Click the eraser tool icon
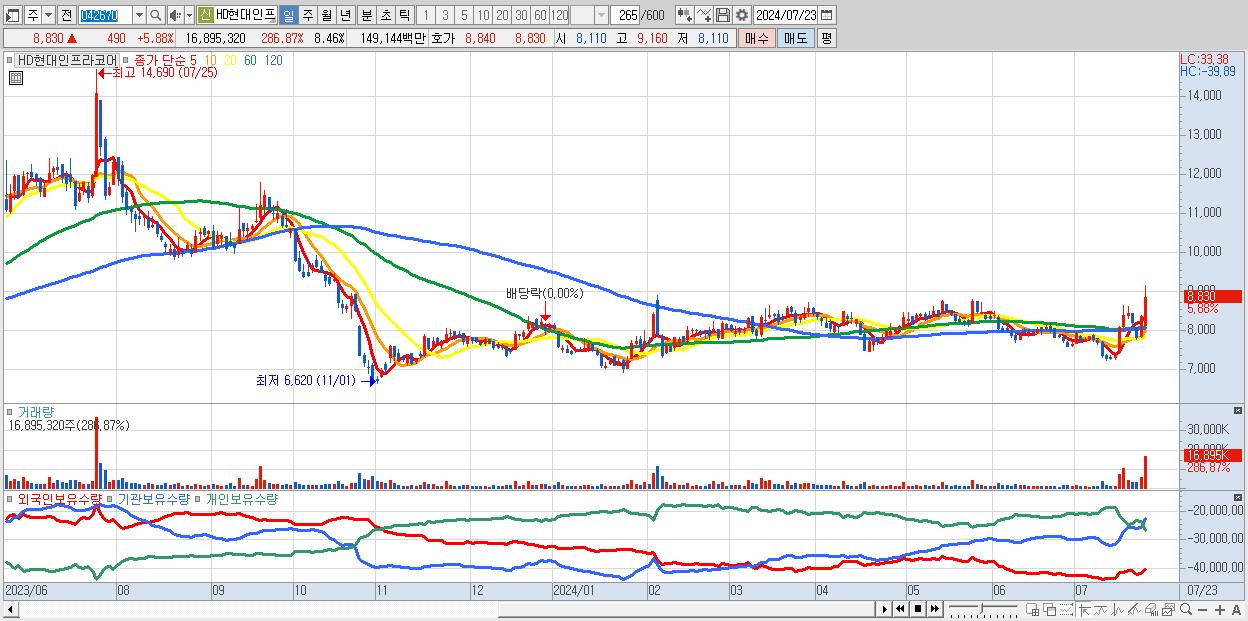The width and height of the screenshot is (1248, 621). (1151, 609)
